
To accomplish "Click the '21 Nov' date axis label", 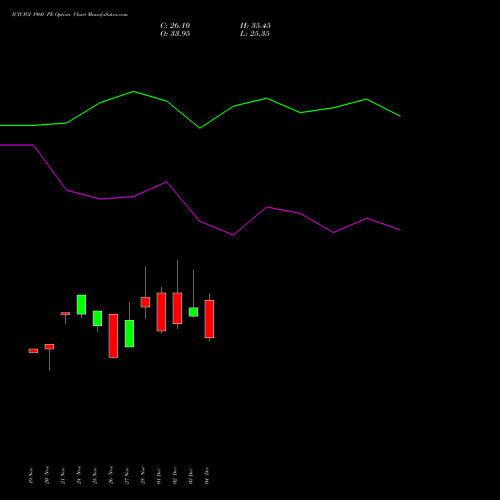I will (63, 476).
